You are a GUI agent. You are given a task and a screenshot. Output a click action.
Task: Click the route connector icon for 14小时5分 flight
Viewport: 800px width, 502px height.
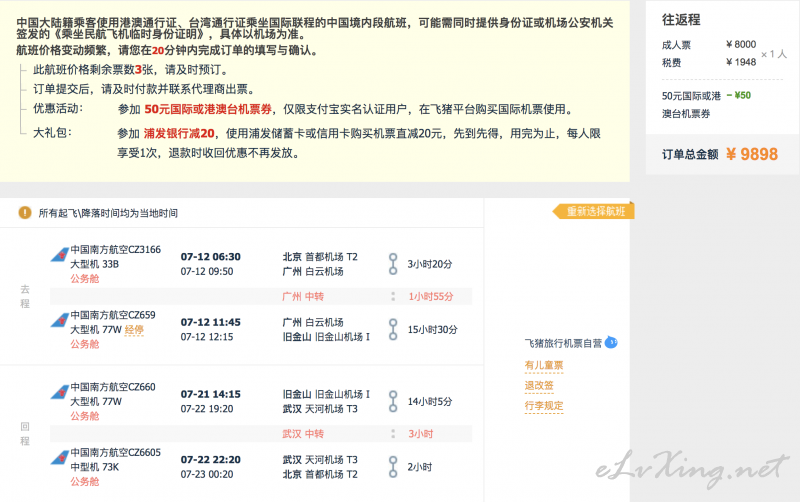pyautogui.click(x=393, y=401)
